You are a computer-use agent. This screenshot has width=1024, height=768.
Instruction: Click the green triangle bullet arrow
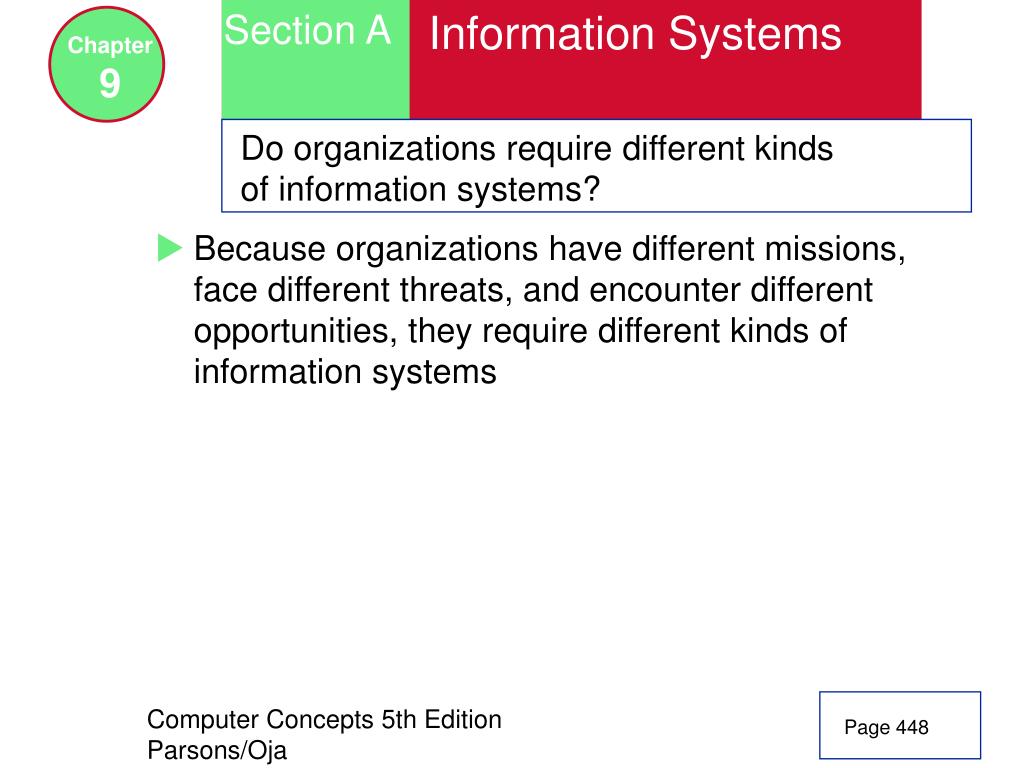pos(170,248)
